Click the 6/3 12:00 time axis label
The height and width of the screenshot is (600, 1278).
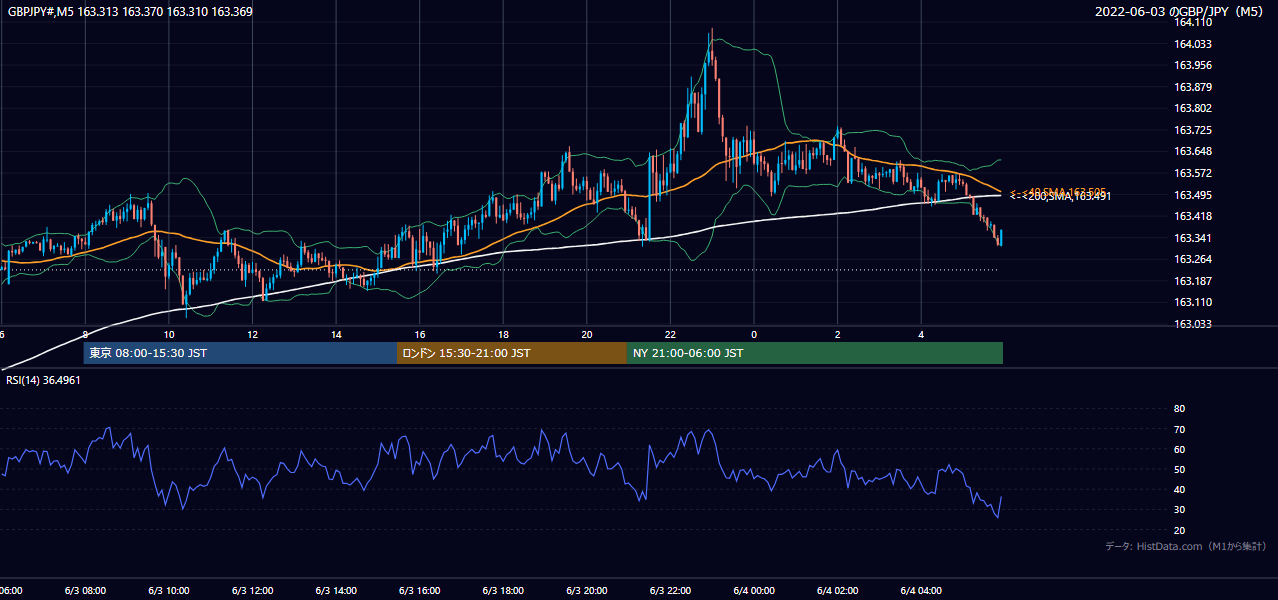[252, 590]
